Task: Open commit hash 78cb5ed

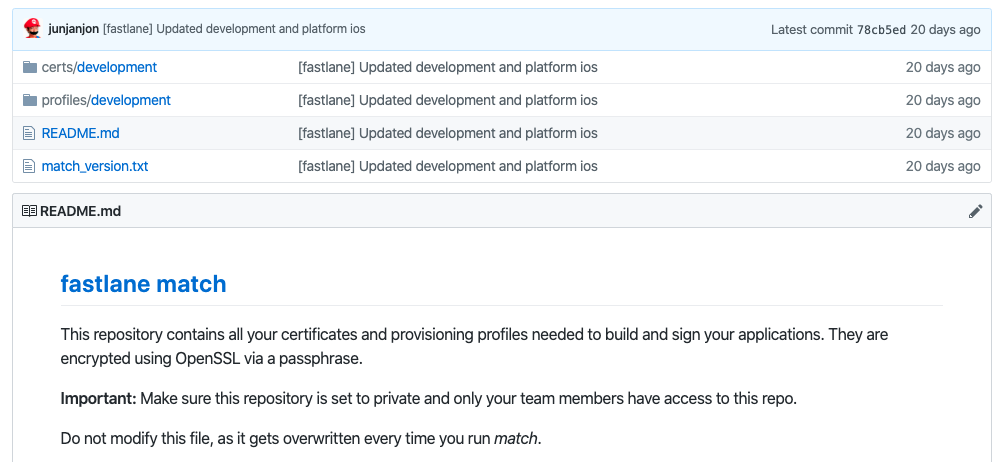Action: click(x=880, y=30)
